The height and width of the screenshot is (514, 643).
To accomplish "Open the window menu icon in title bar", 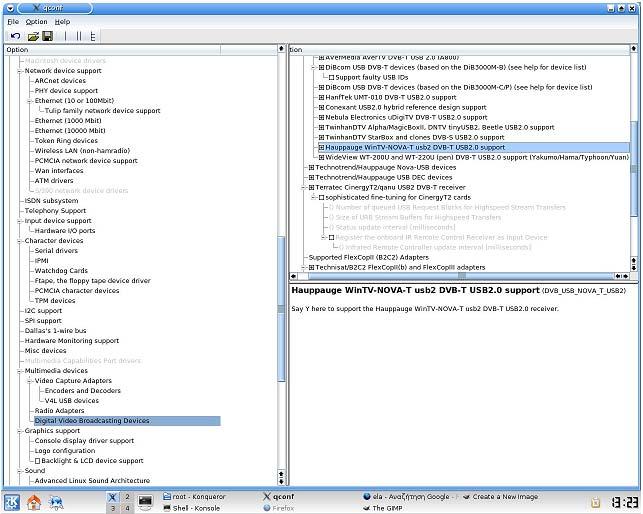I will pos(10,8).
